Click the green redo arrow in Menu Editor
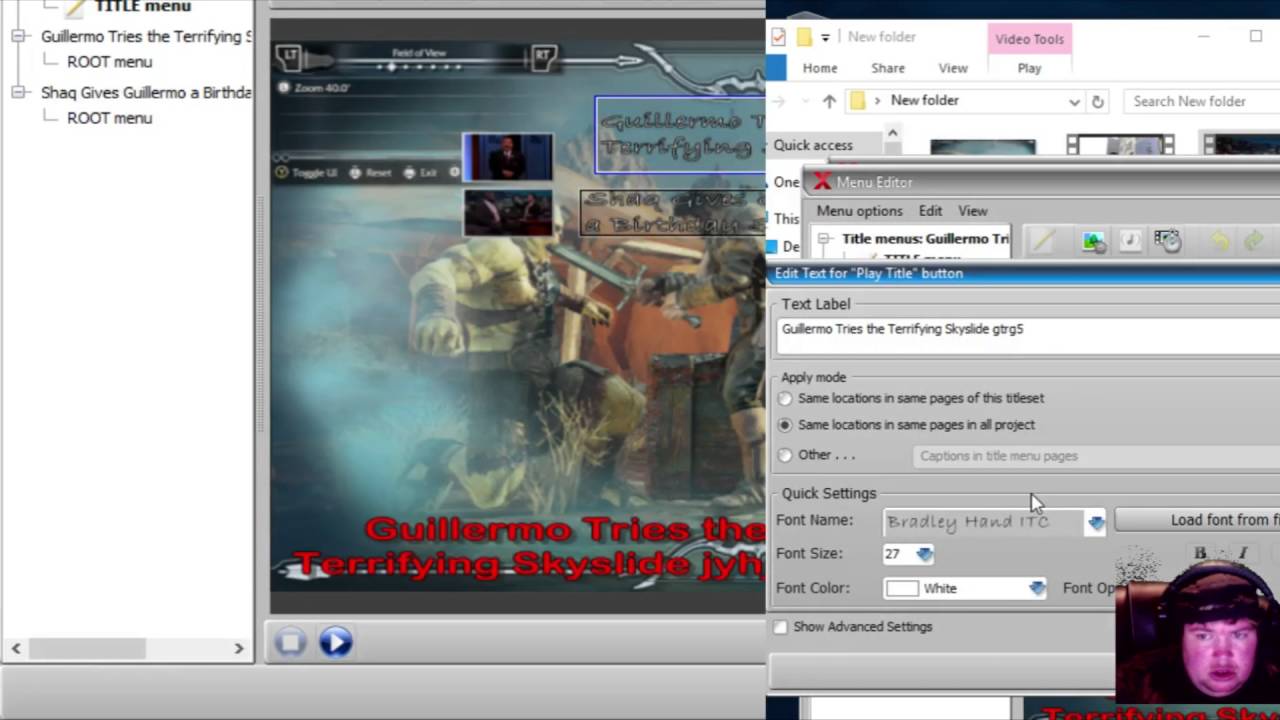Screen dimensions: 1280x720 pyautogui.click(x=1253, y=241)
